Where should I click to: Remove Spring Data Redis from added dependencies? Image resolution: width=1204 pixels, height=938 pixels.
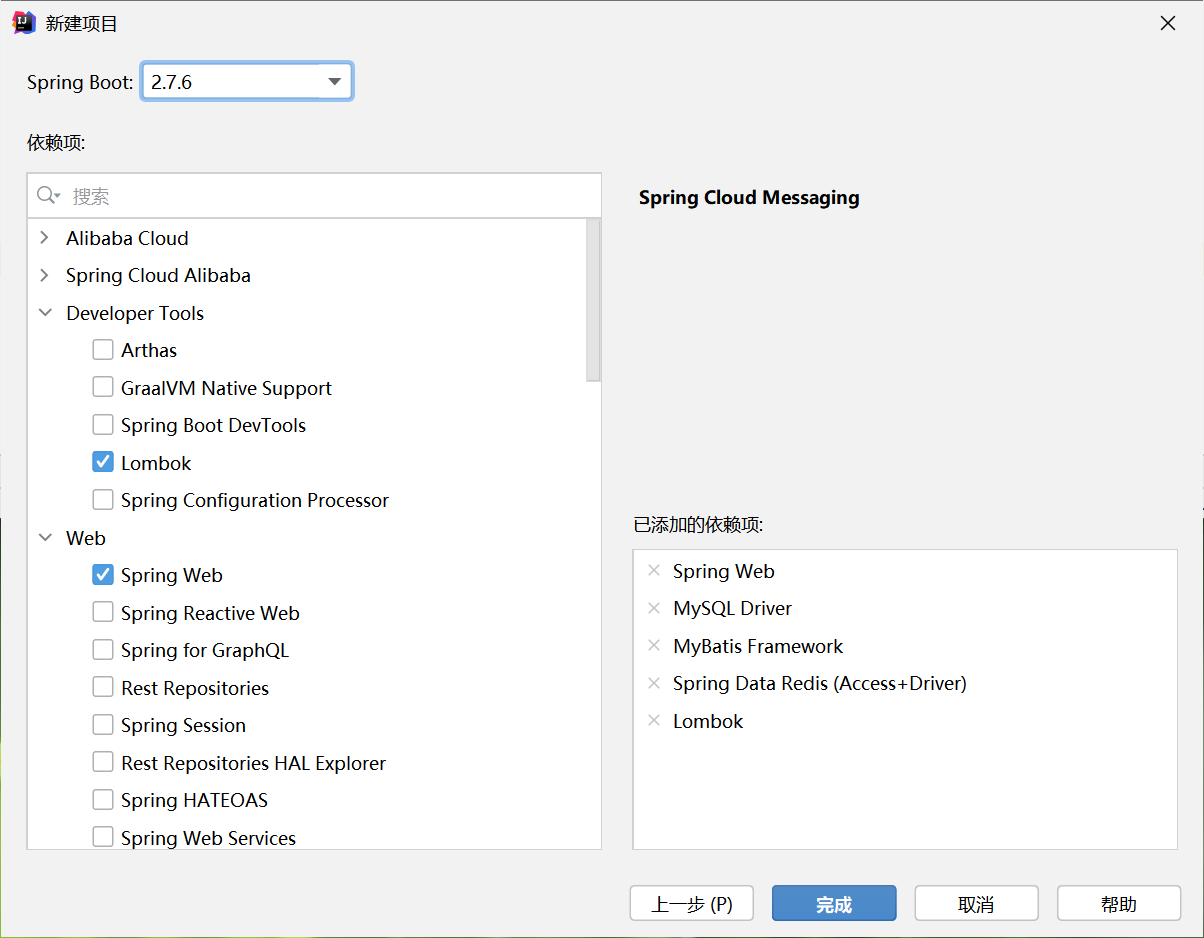click(x=654, y=683)
